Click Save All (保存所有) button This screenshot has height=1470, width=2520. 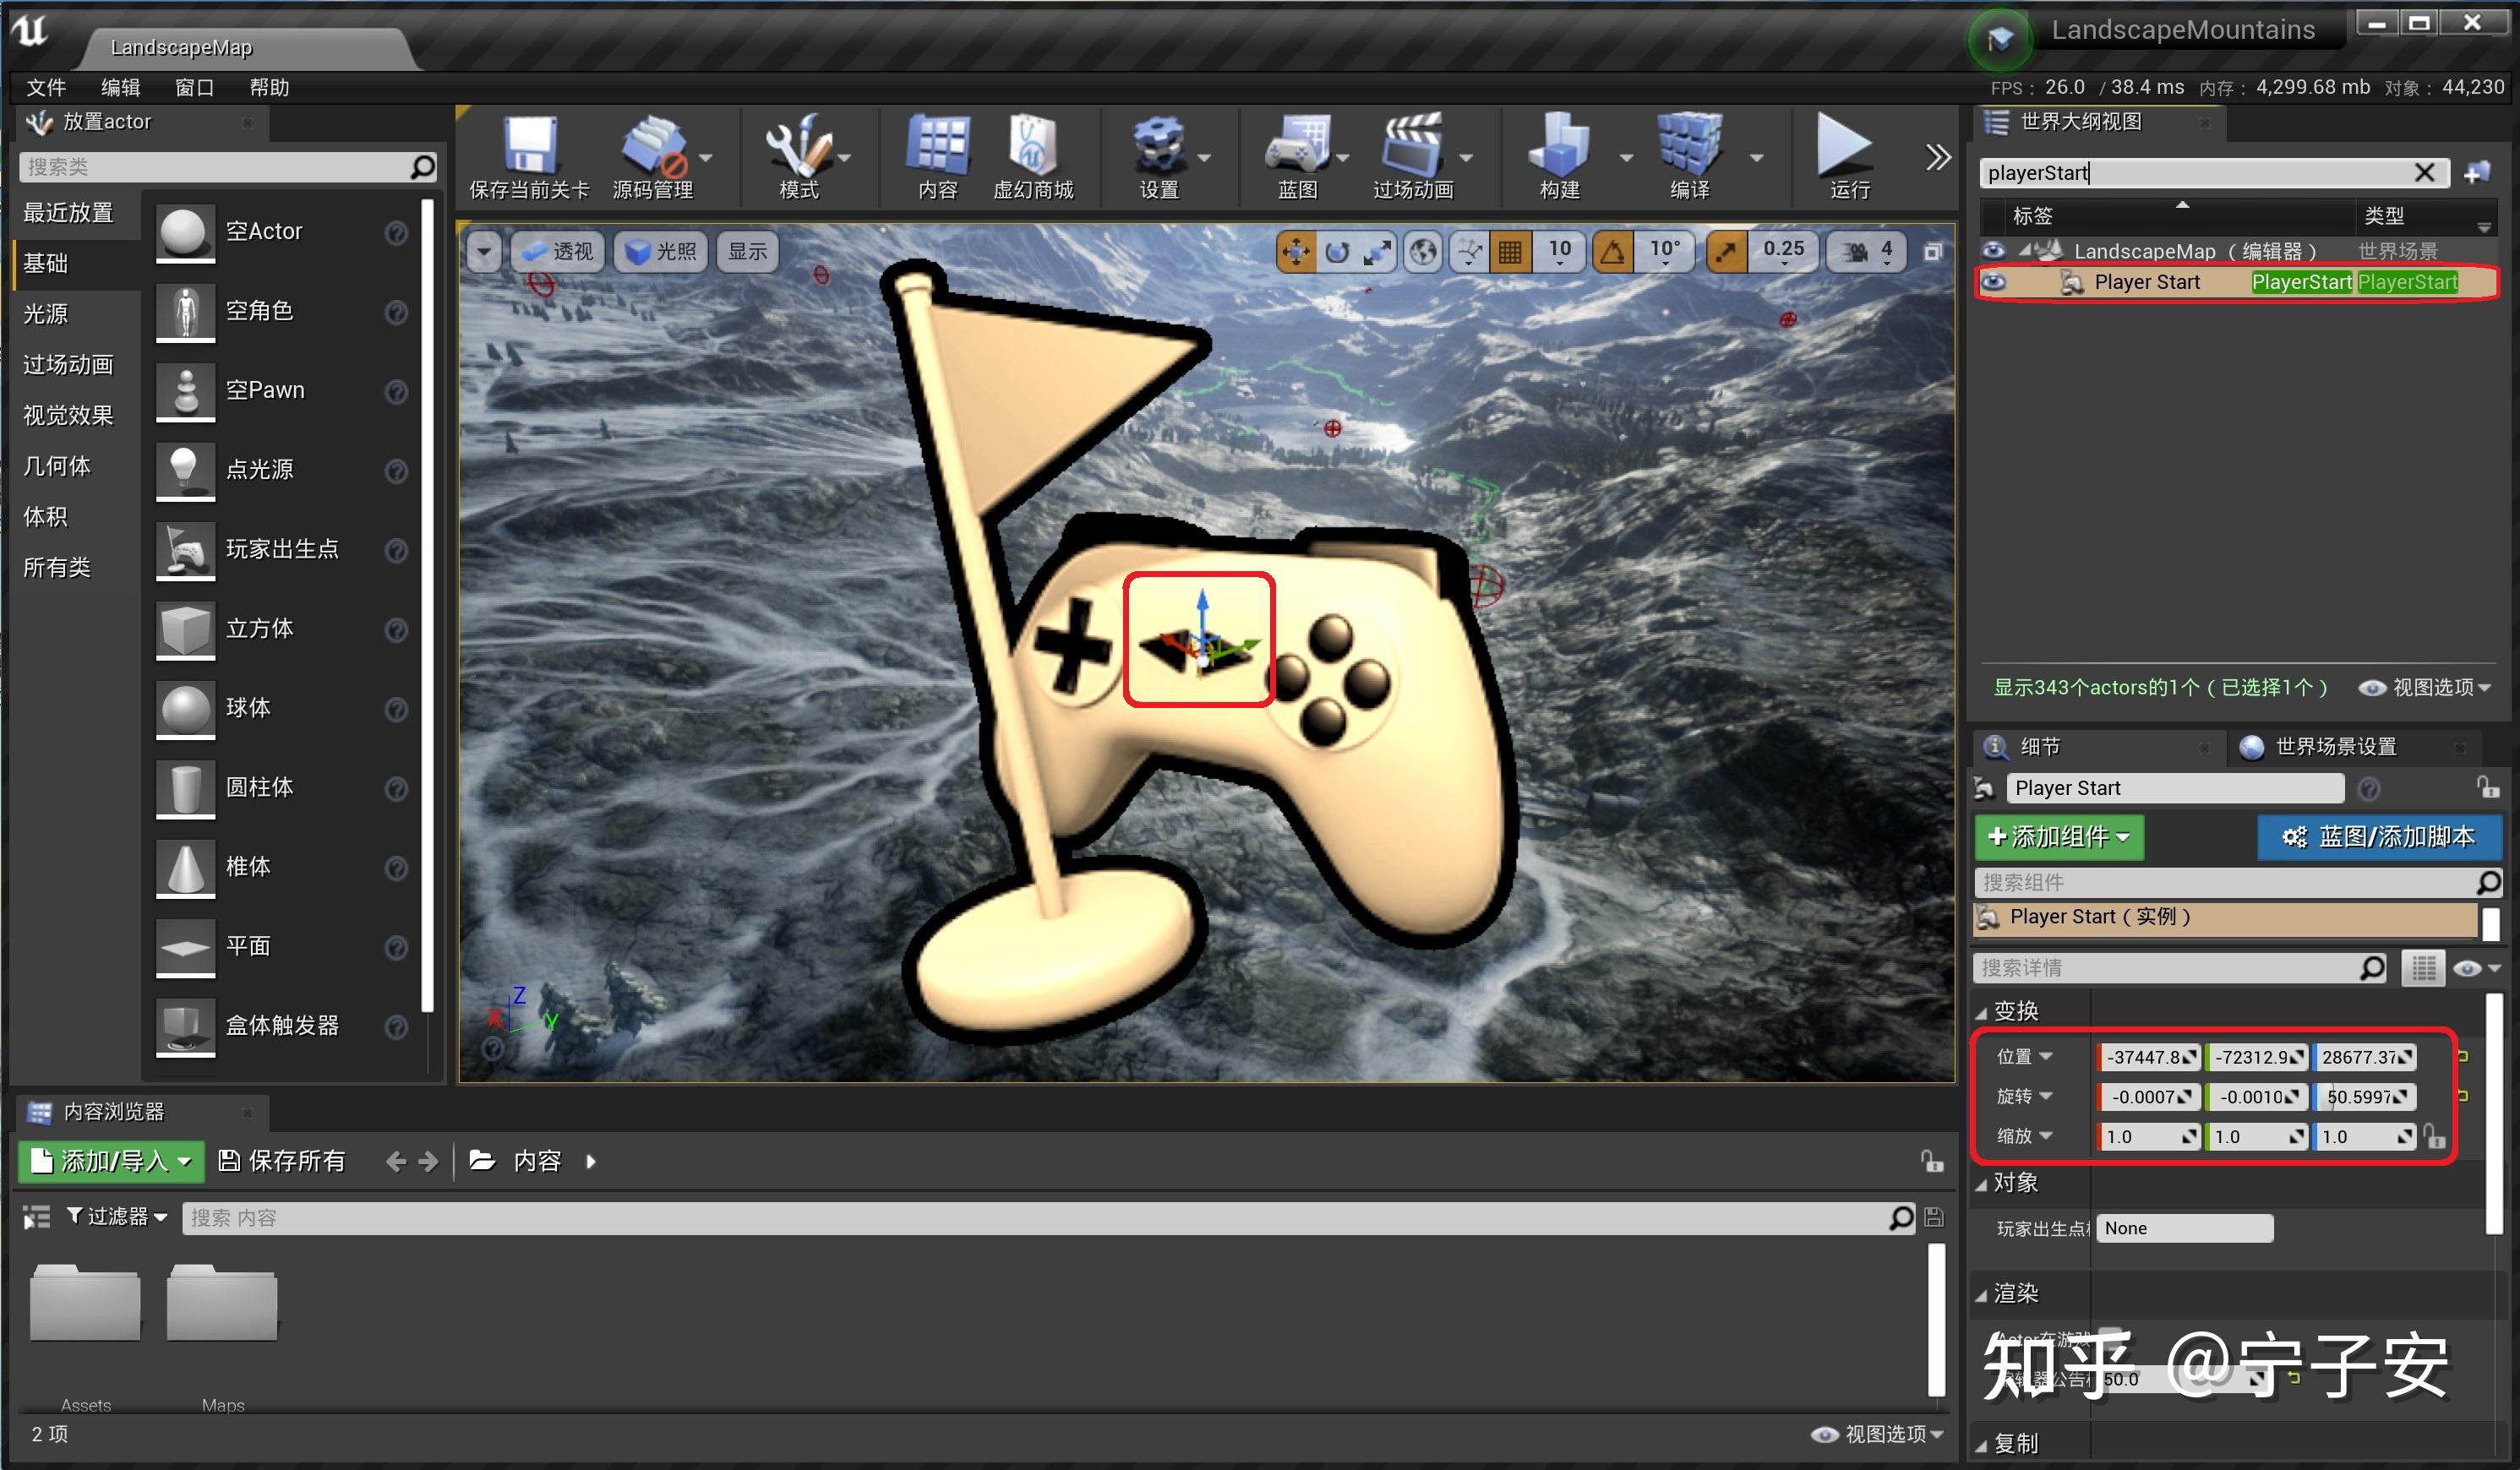(x=282, y=1161)
